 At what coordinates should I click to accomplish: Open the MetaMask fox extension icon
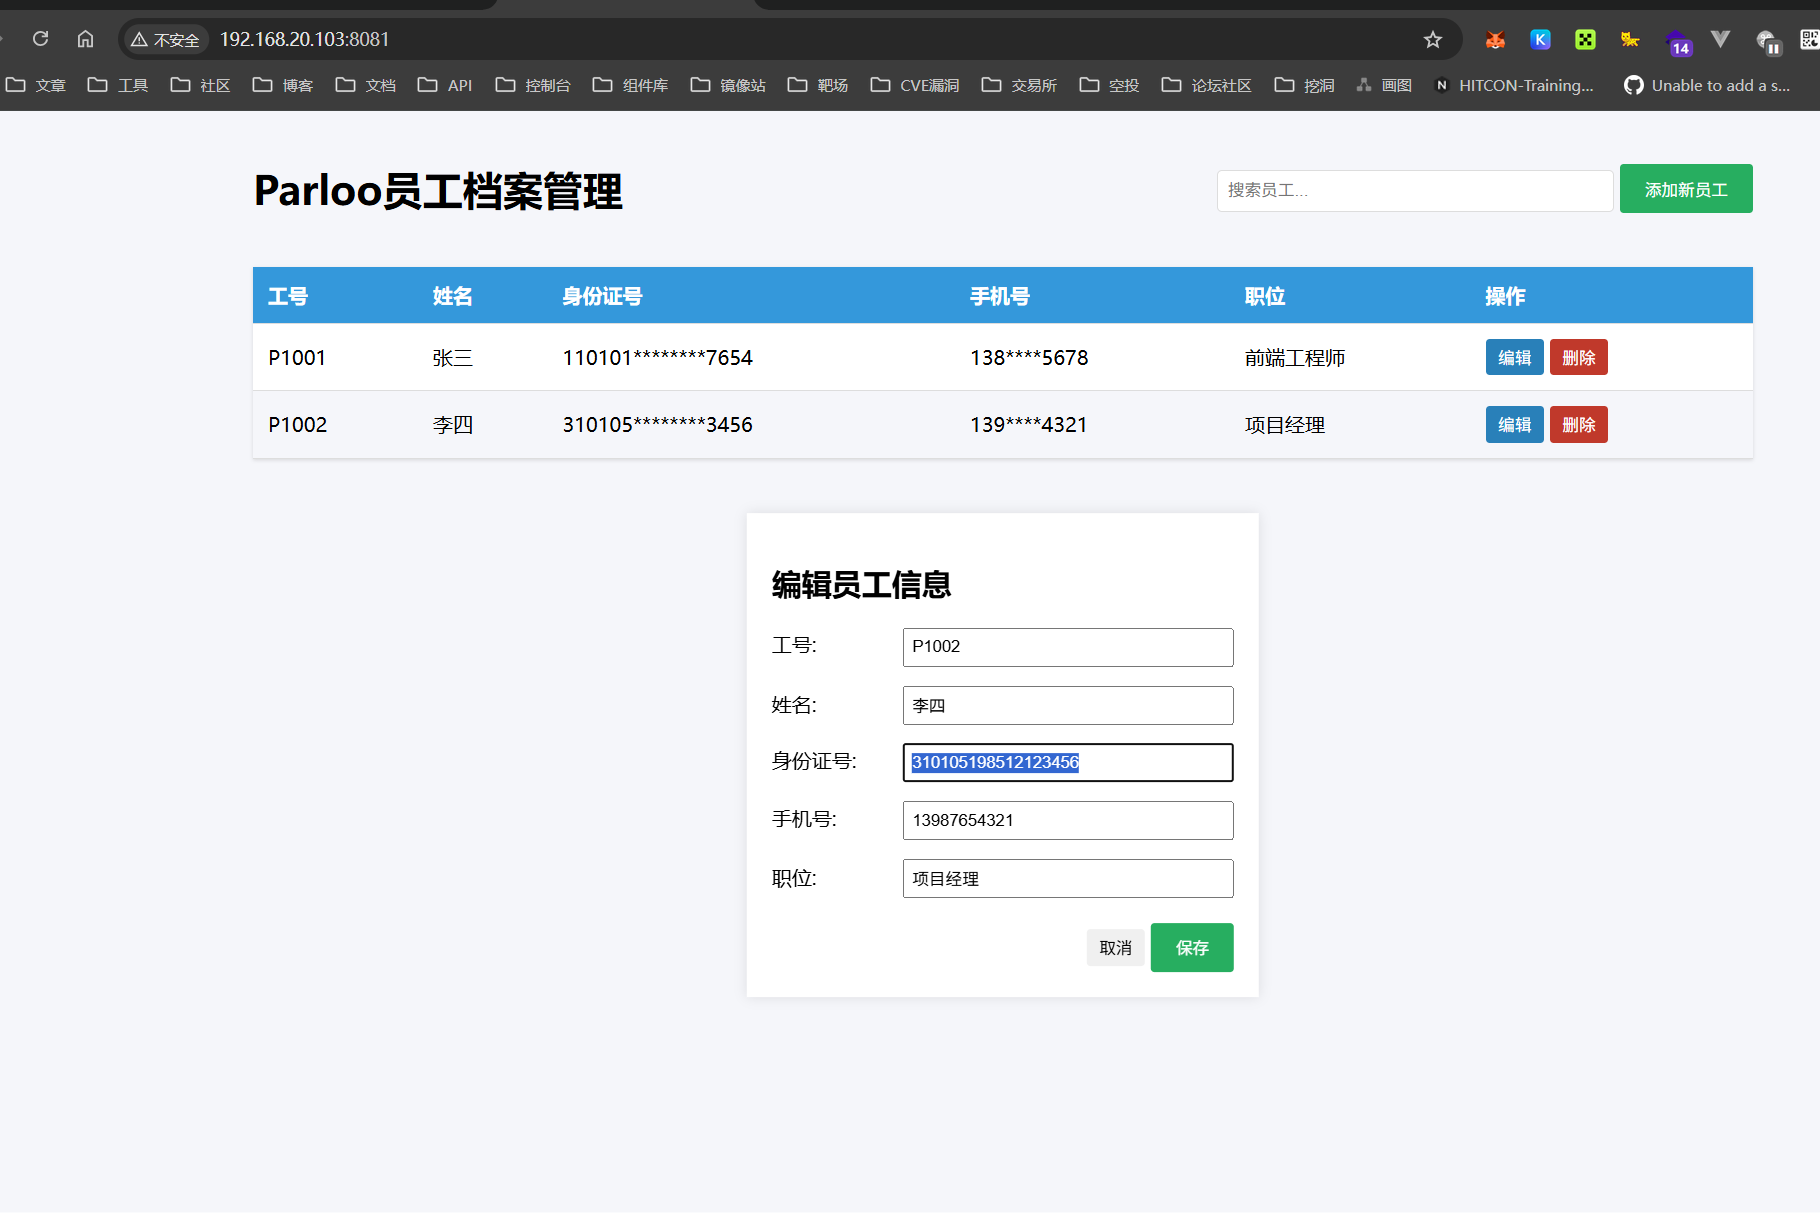tap(1495, 39)
